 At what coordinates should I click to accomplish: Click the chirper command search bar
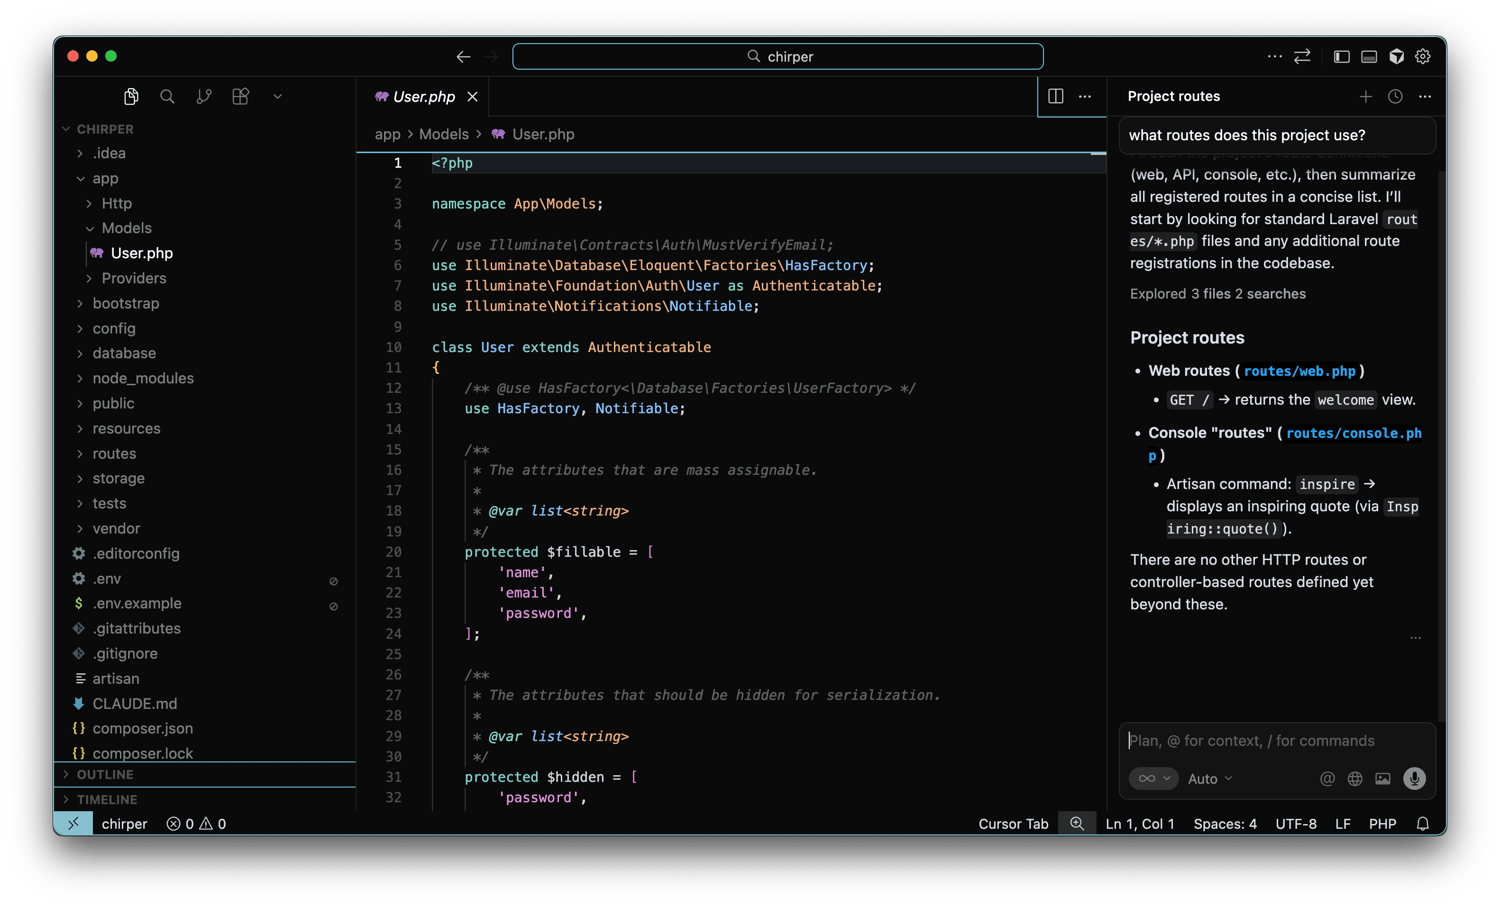tap(778, 56)
